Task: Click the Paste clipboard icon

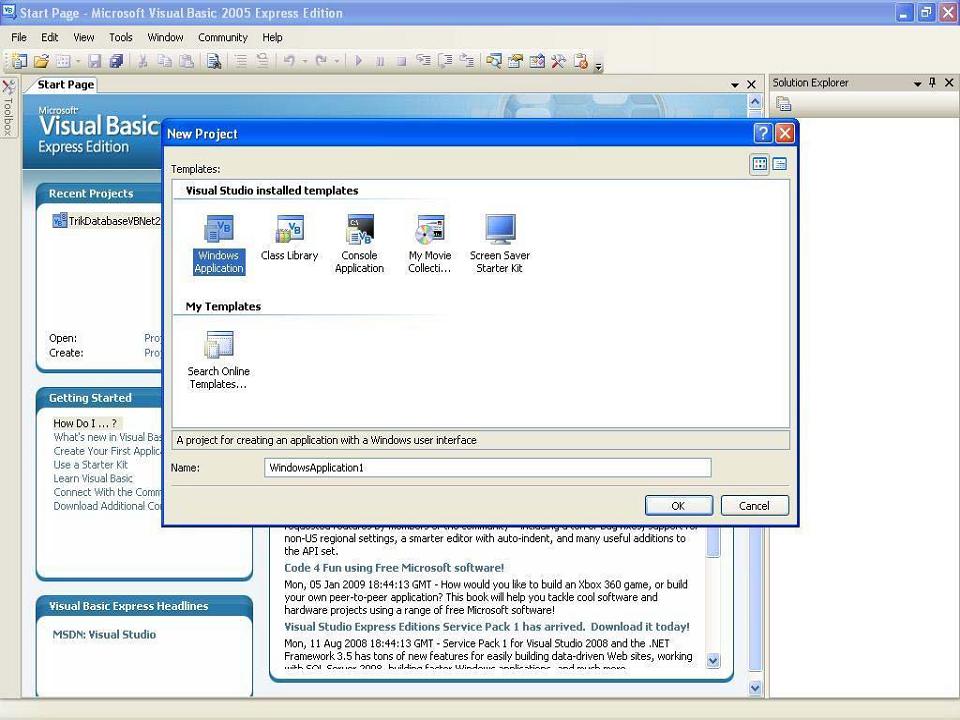Action: 186,61
